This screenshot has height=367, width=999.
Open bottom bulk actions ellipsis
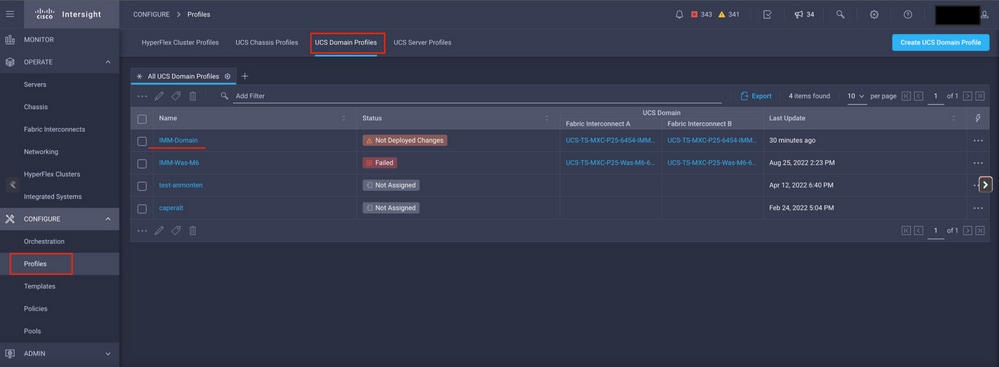[x=142, y=230]
